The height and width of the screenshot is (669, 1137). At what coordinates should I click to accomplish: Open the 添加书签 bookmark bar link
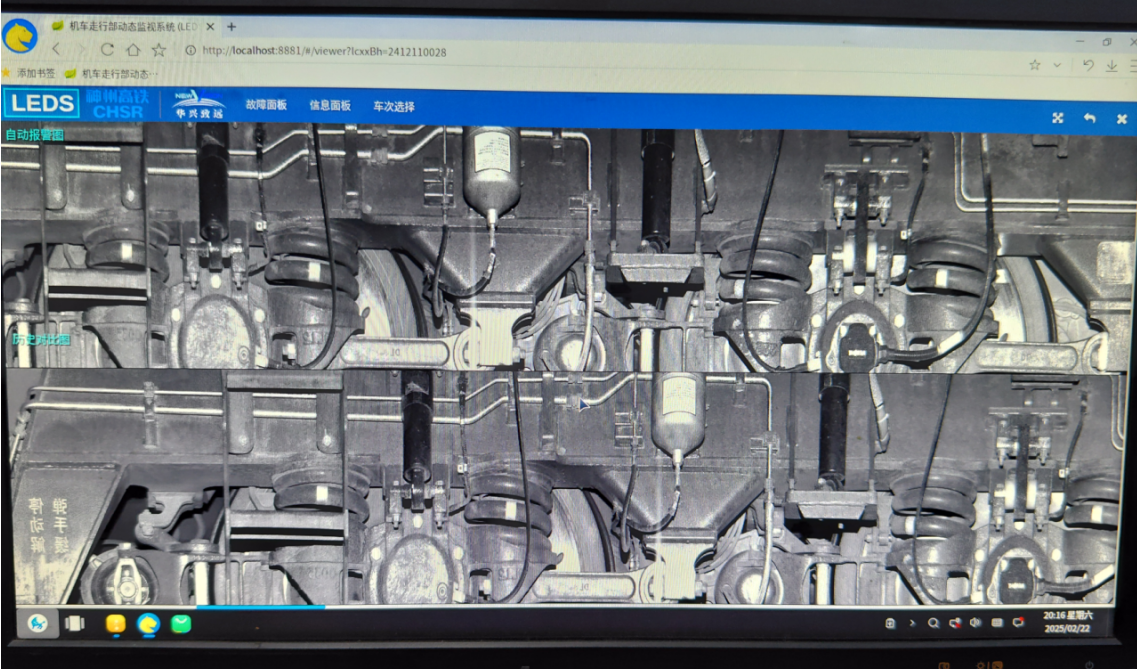coord(35,73)
